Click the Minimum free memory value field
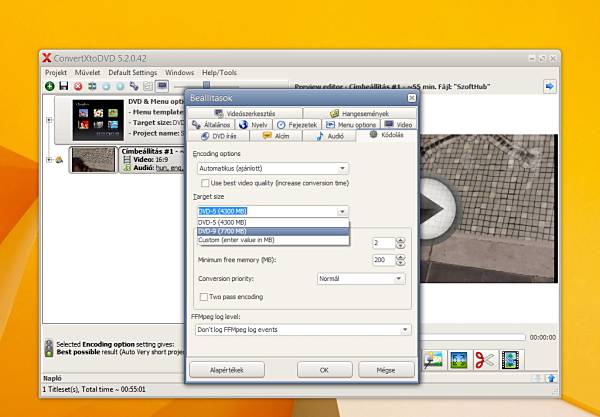 point(384,260)
